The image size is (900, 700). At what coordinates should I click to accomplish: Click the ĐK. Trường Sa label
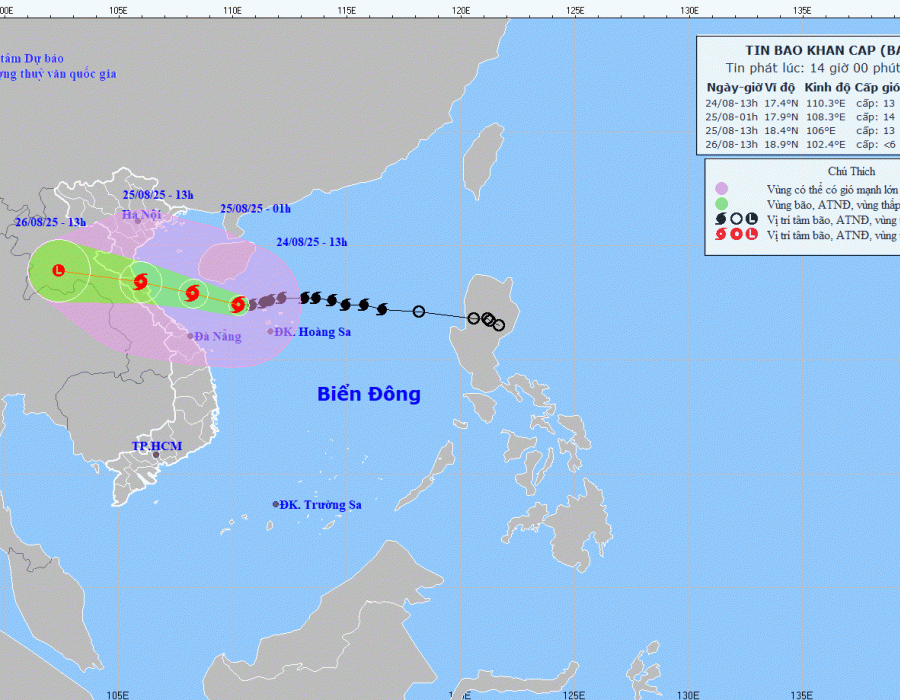[320, 505]
